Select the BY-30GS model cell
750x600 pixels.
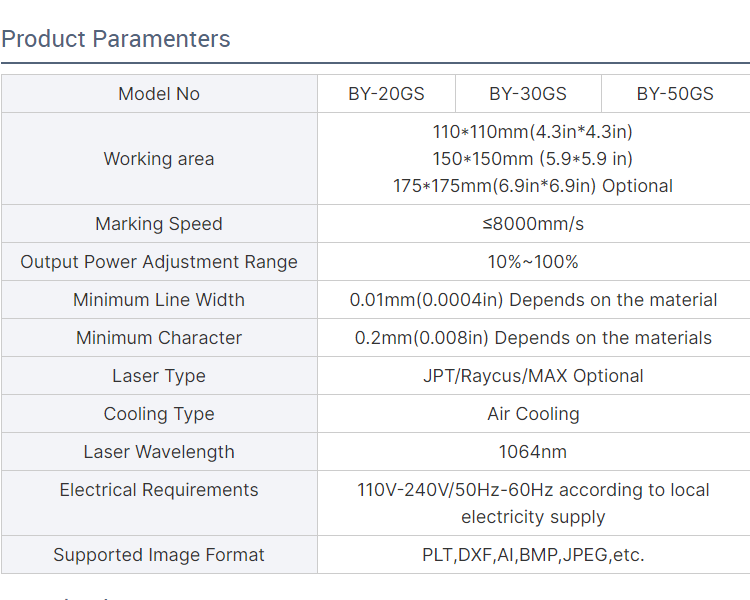528,94
